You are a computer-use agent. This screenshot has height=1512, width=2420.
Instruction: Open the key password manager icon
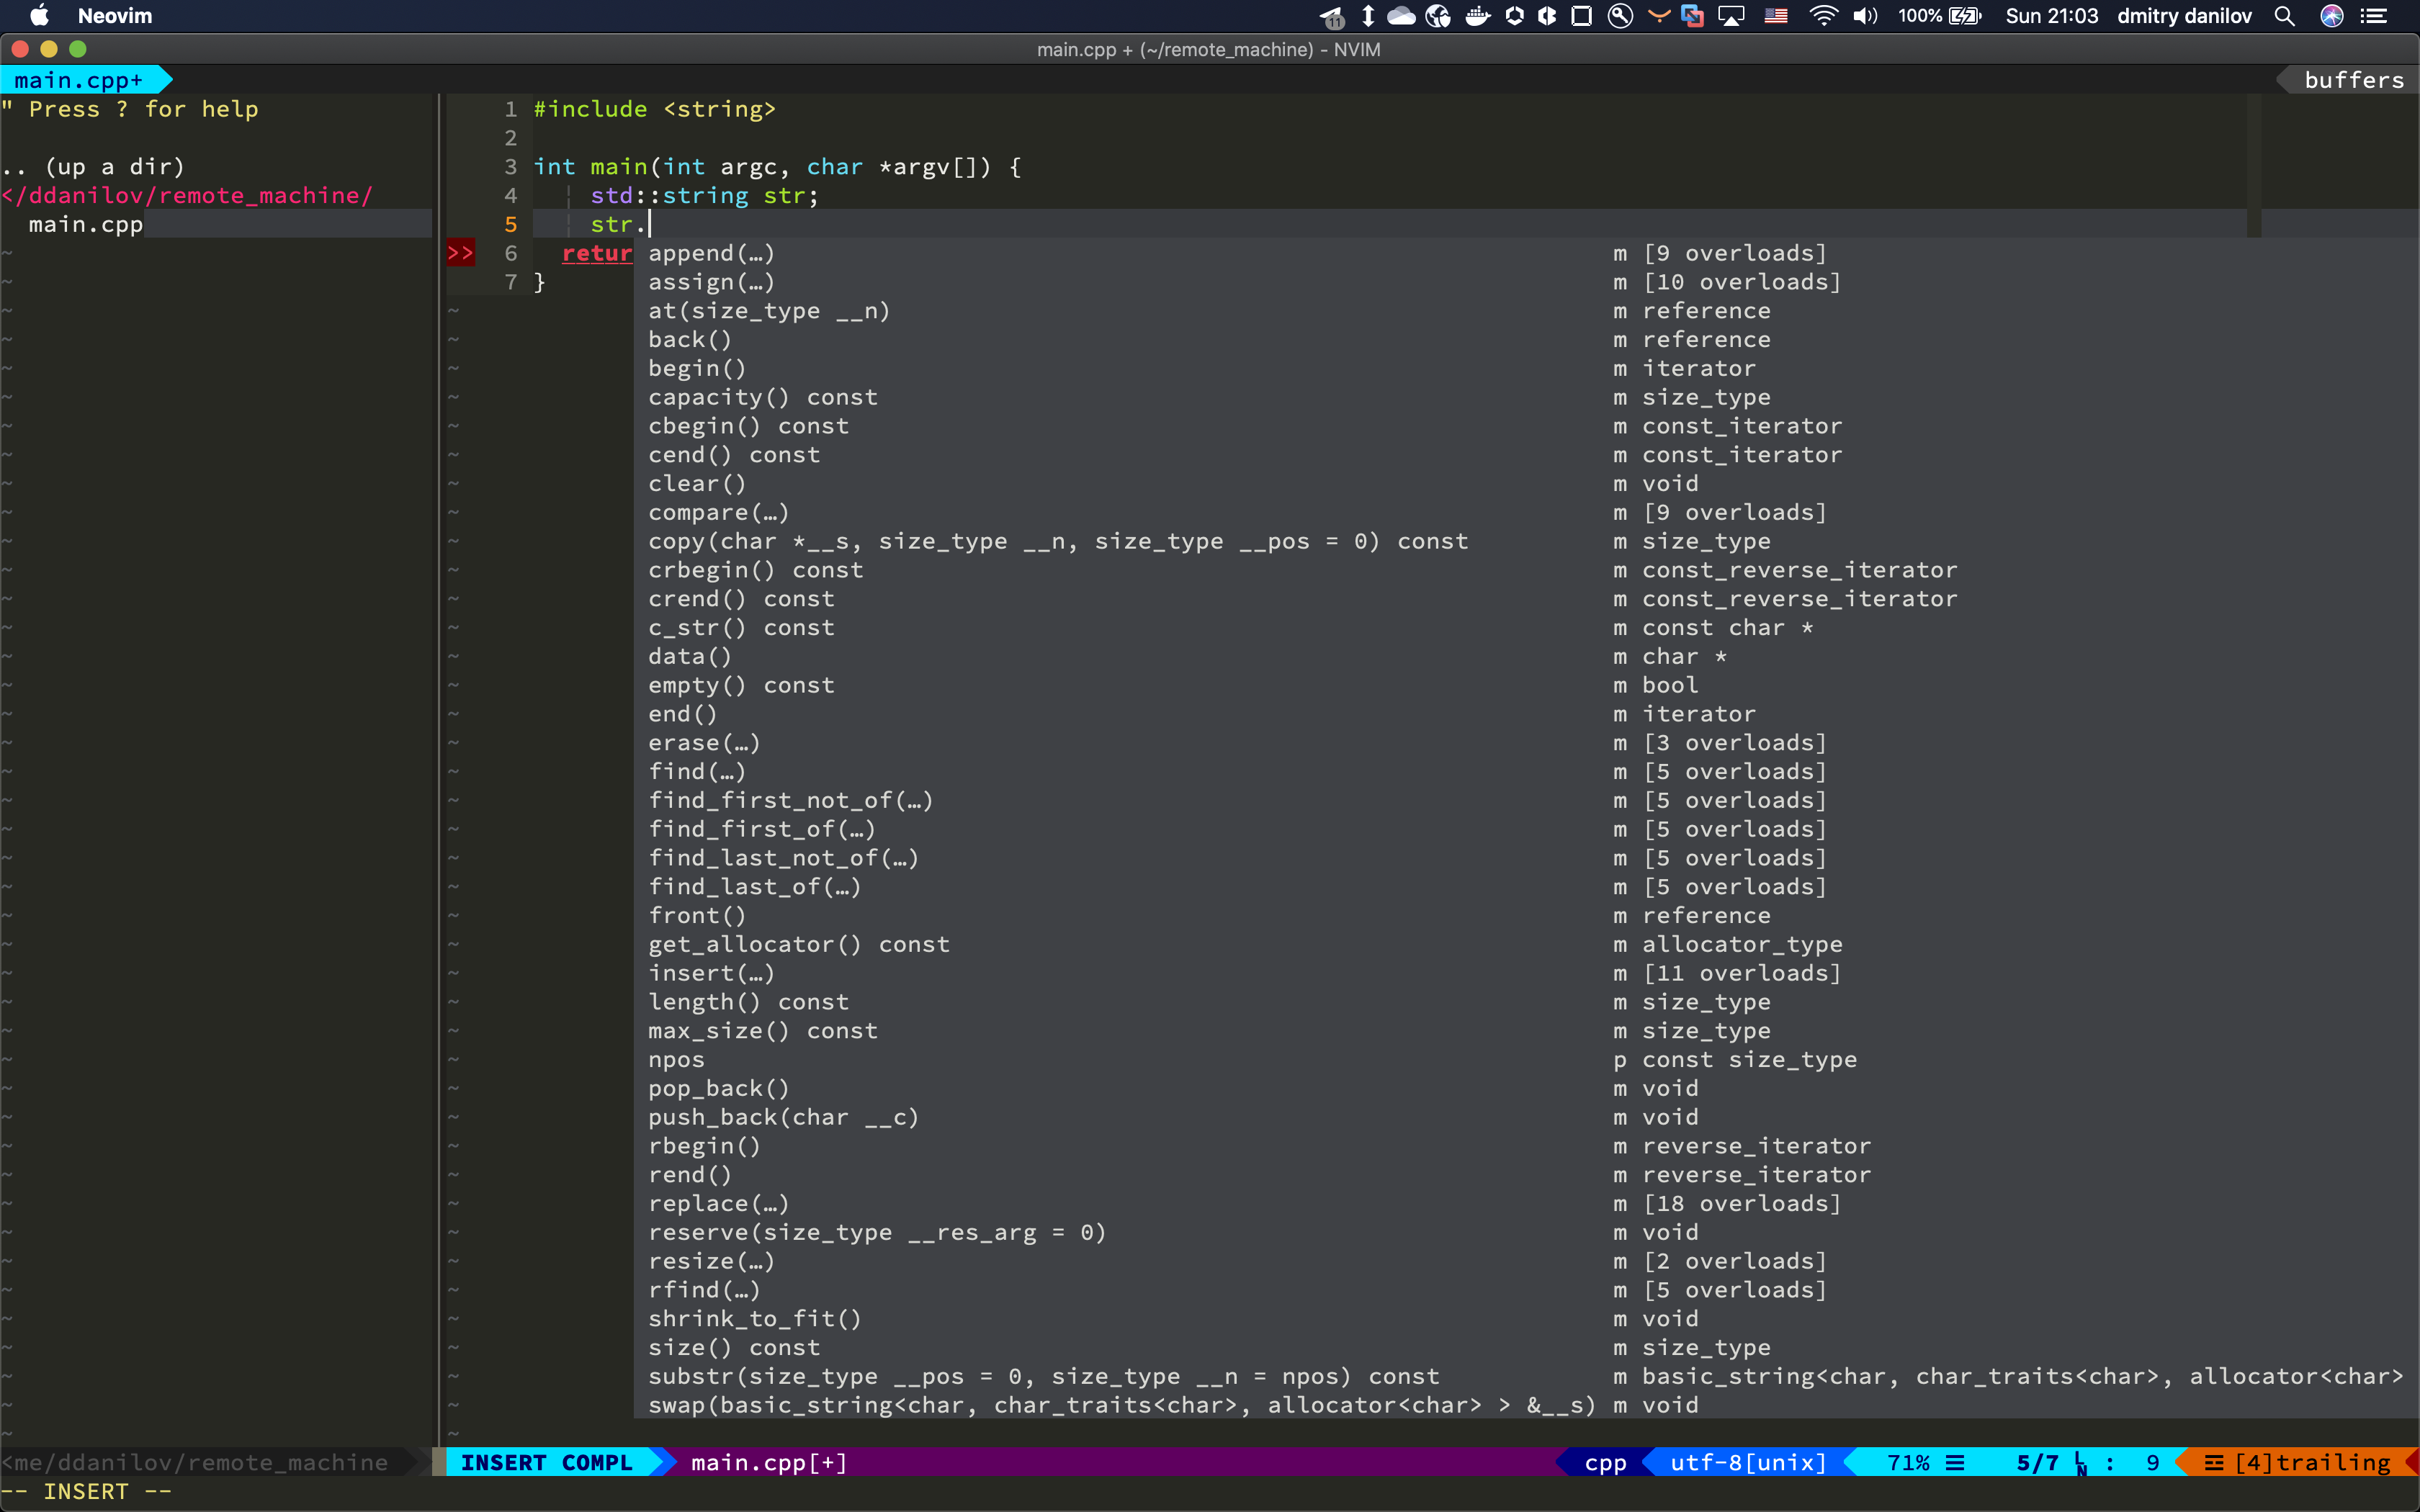tap(1620, 15)
